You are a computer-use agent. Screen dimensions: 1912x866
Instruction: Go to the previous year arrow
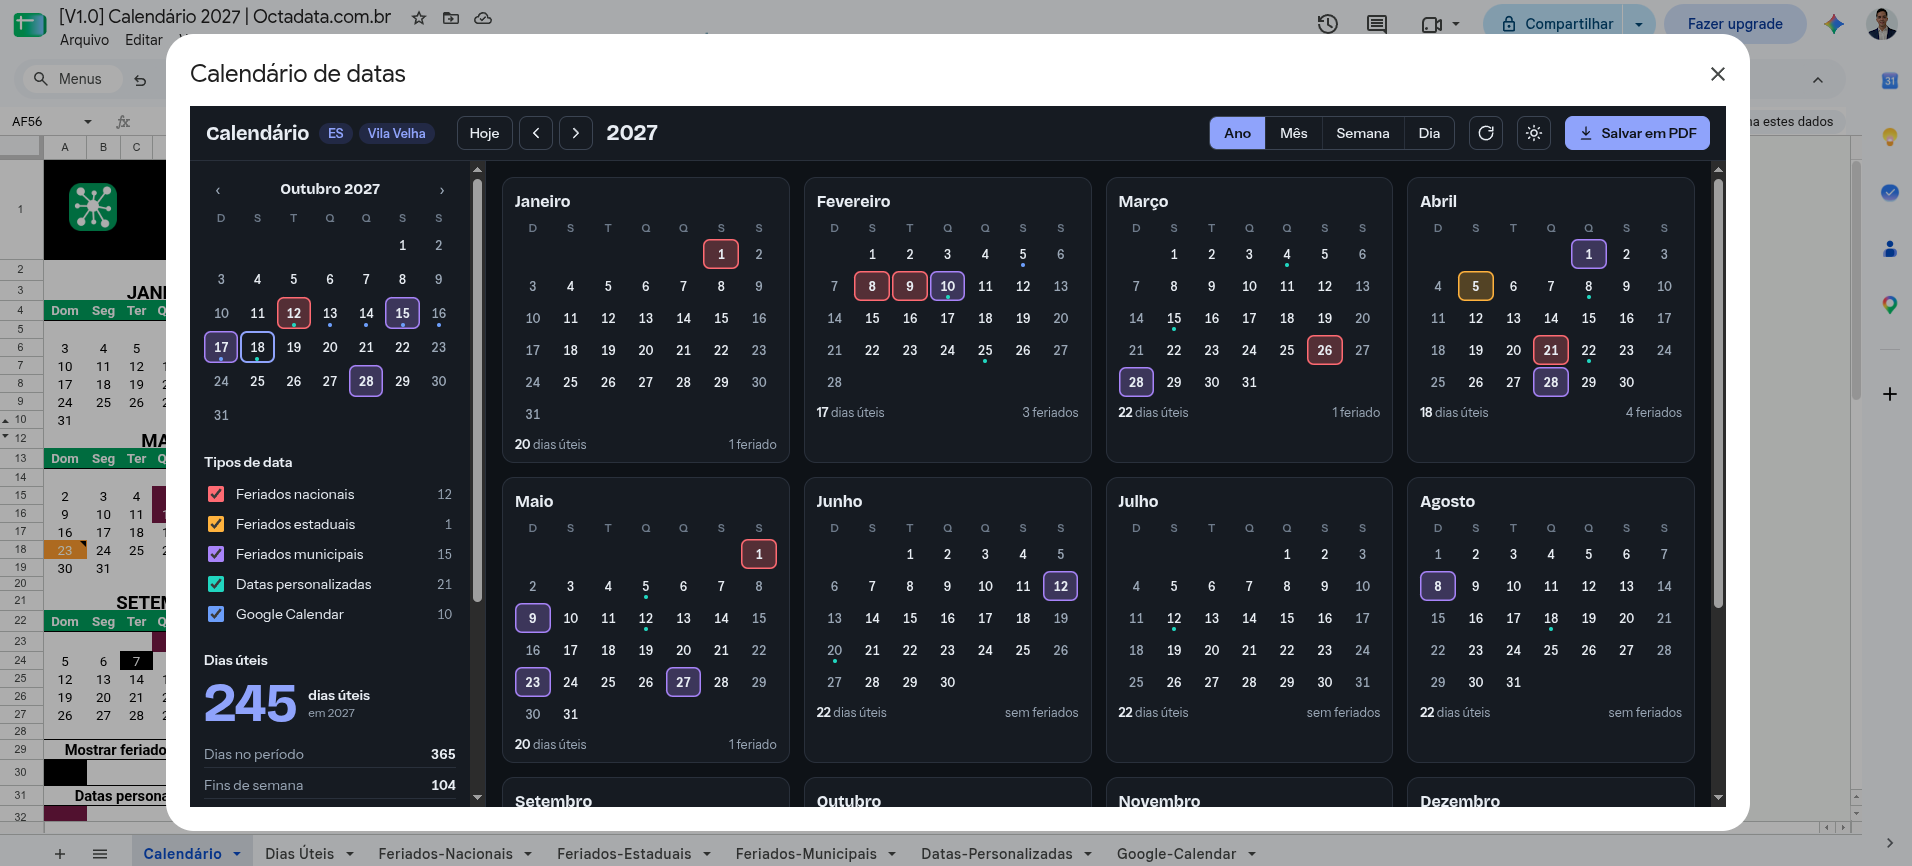536,133
